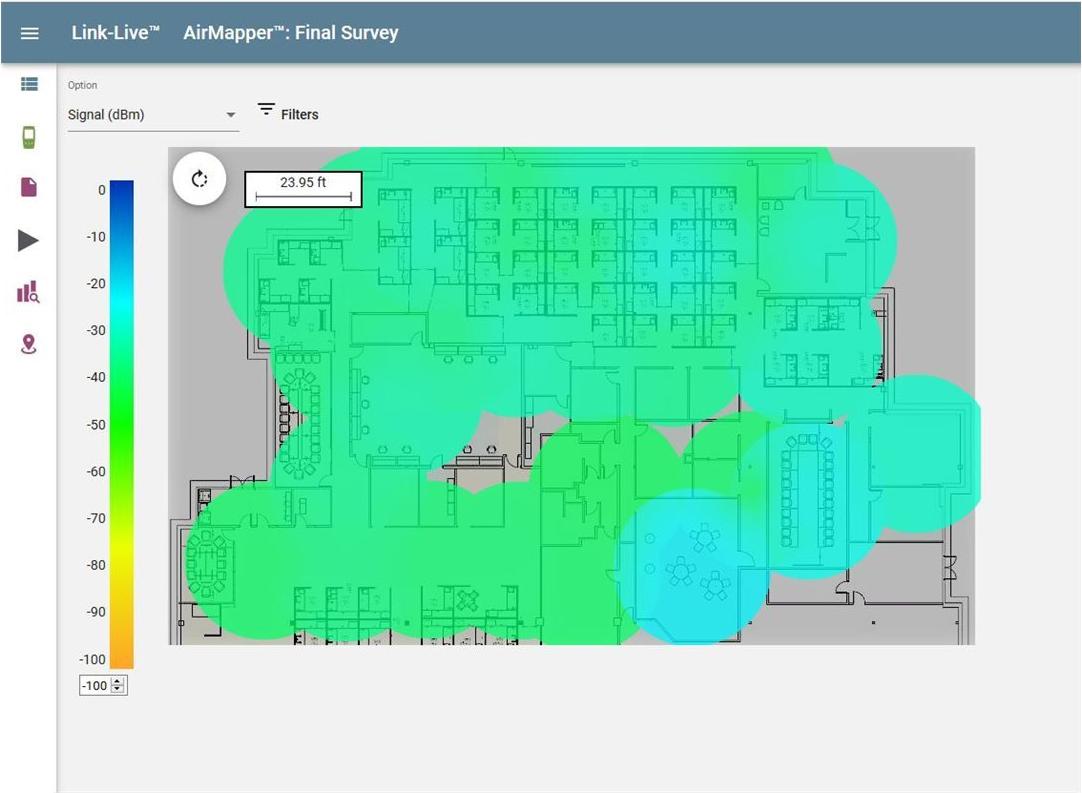Open the purple document file icon
Image resolution: width=1082 pixels, height=793 pixels.
29,187
